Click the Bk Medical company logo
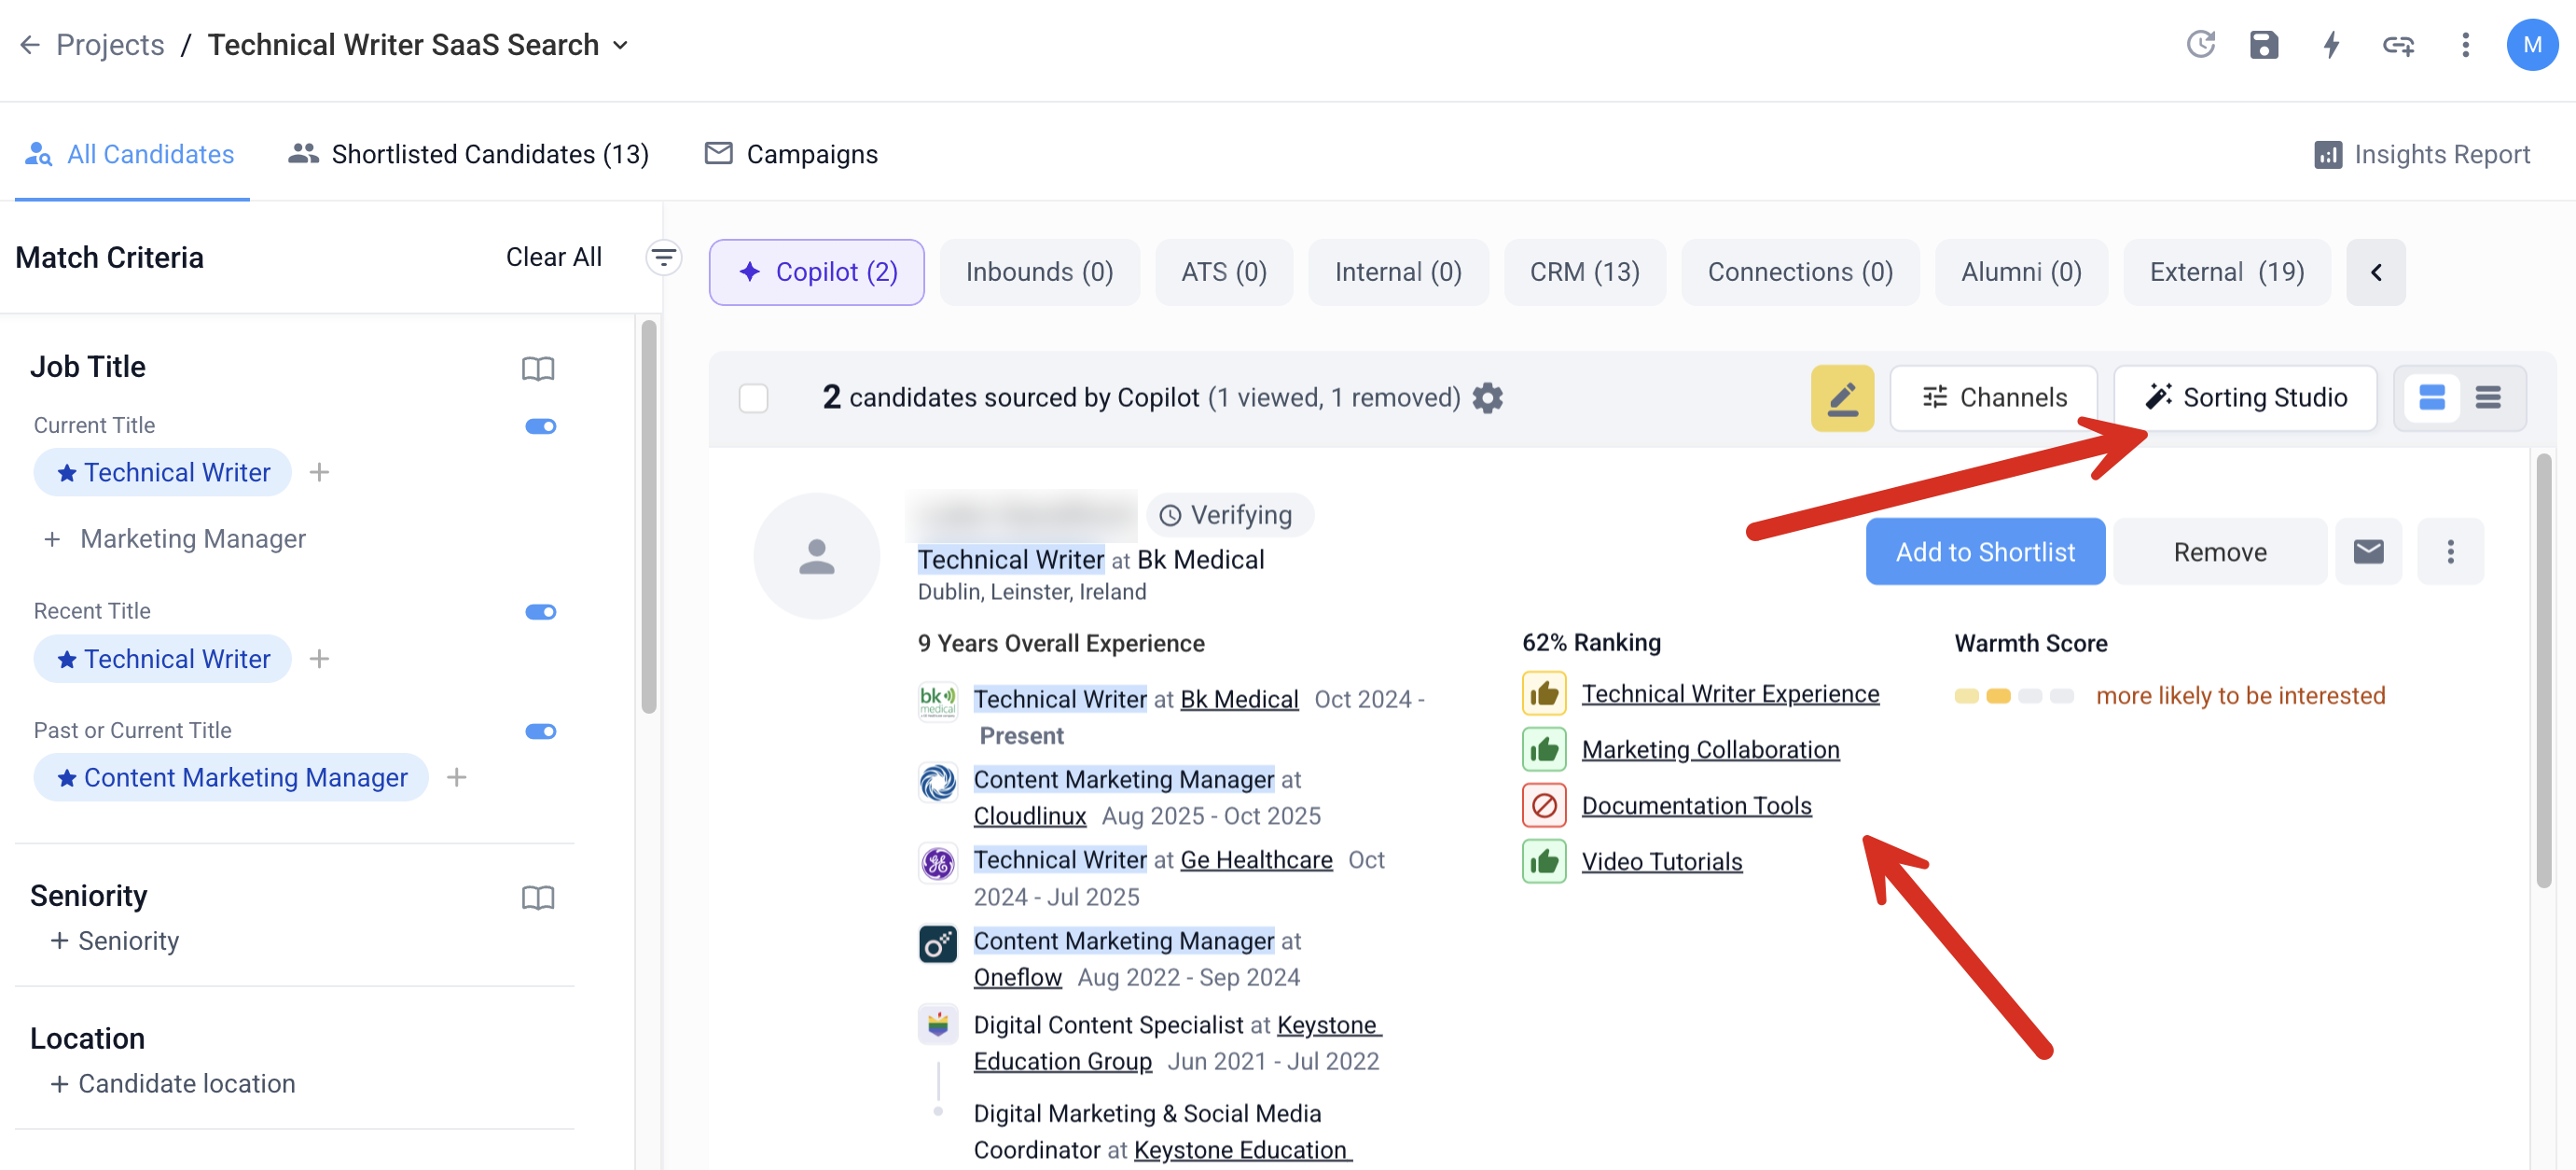This screenshot has height=1170, width=2576. [938, 701]
